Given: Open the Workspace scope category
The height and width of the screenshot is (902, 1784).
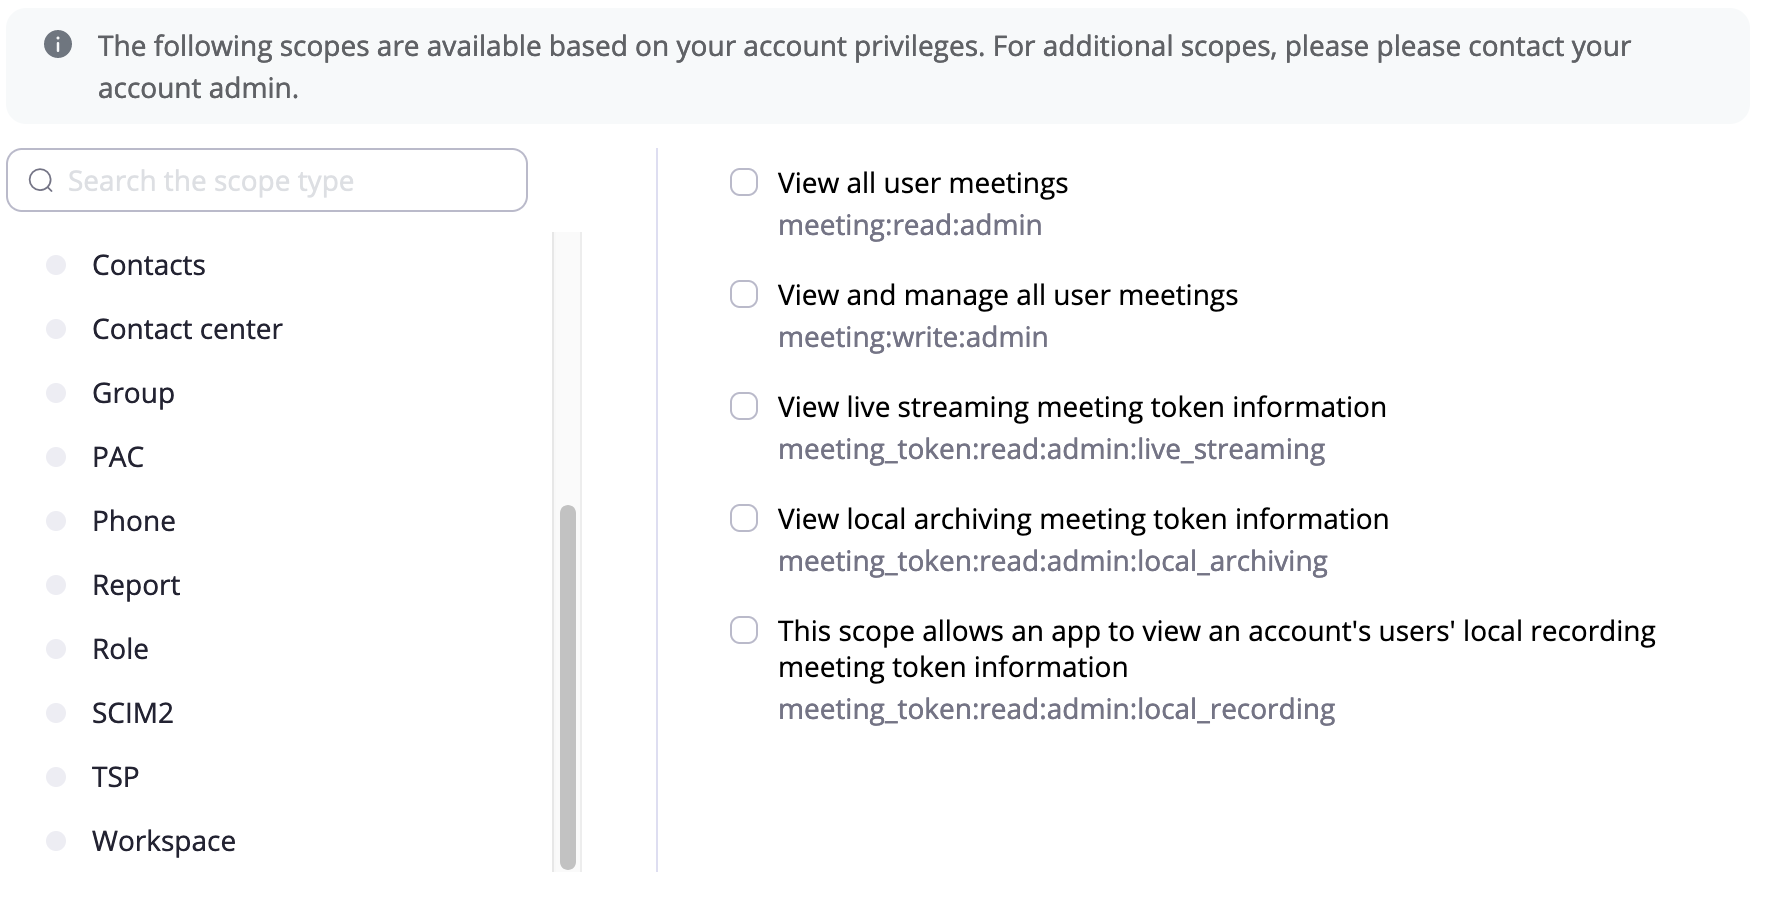Looking at the screenshot, I should (x=163, y=841).
